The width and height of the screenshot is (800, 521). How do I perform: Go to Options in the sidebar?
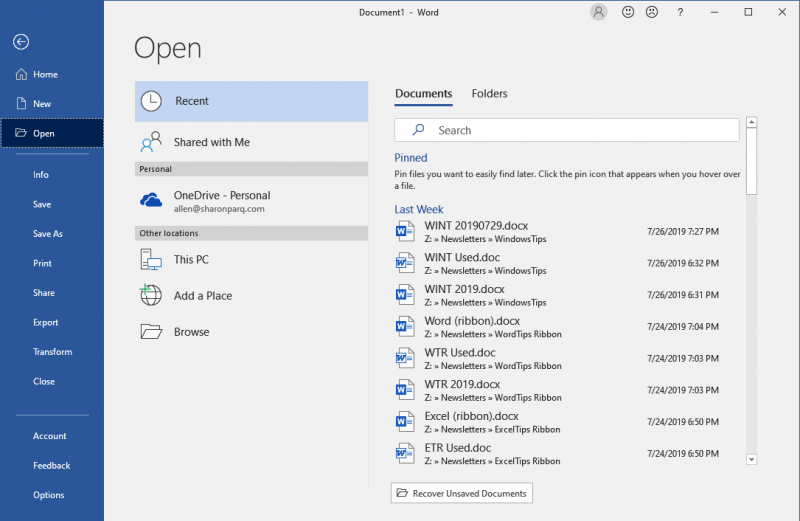48,495
